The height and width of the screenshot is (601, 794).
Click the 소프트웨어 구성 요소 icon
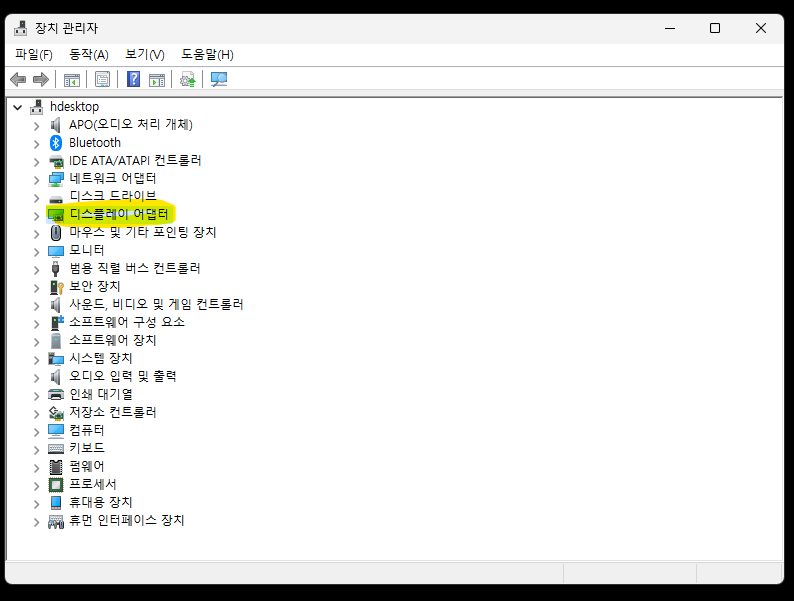57,323
